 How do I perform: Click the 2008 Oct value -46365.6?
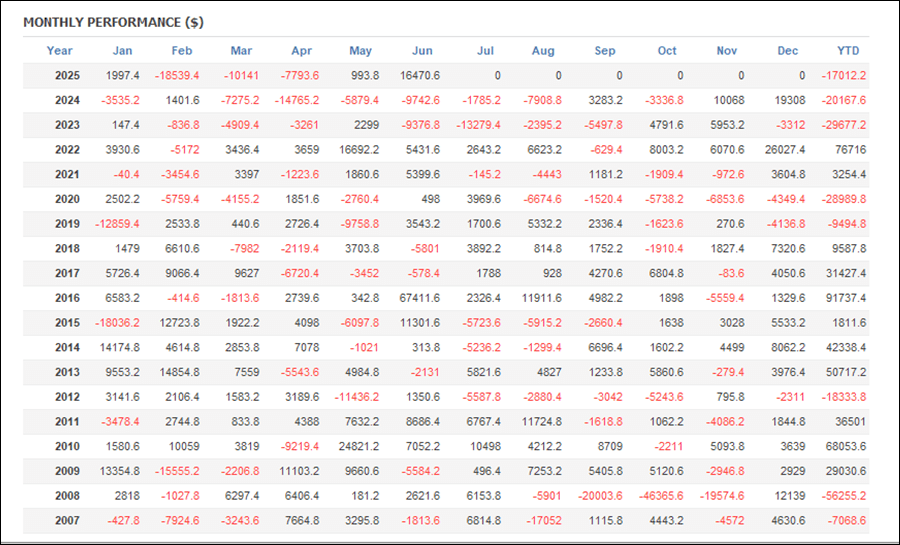tap(661, 495)
